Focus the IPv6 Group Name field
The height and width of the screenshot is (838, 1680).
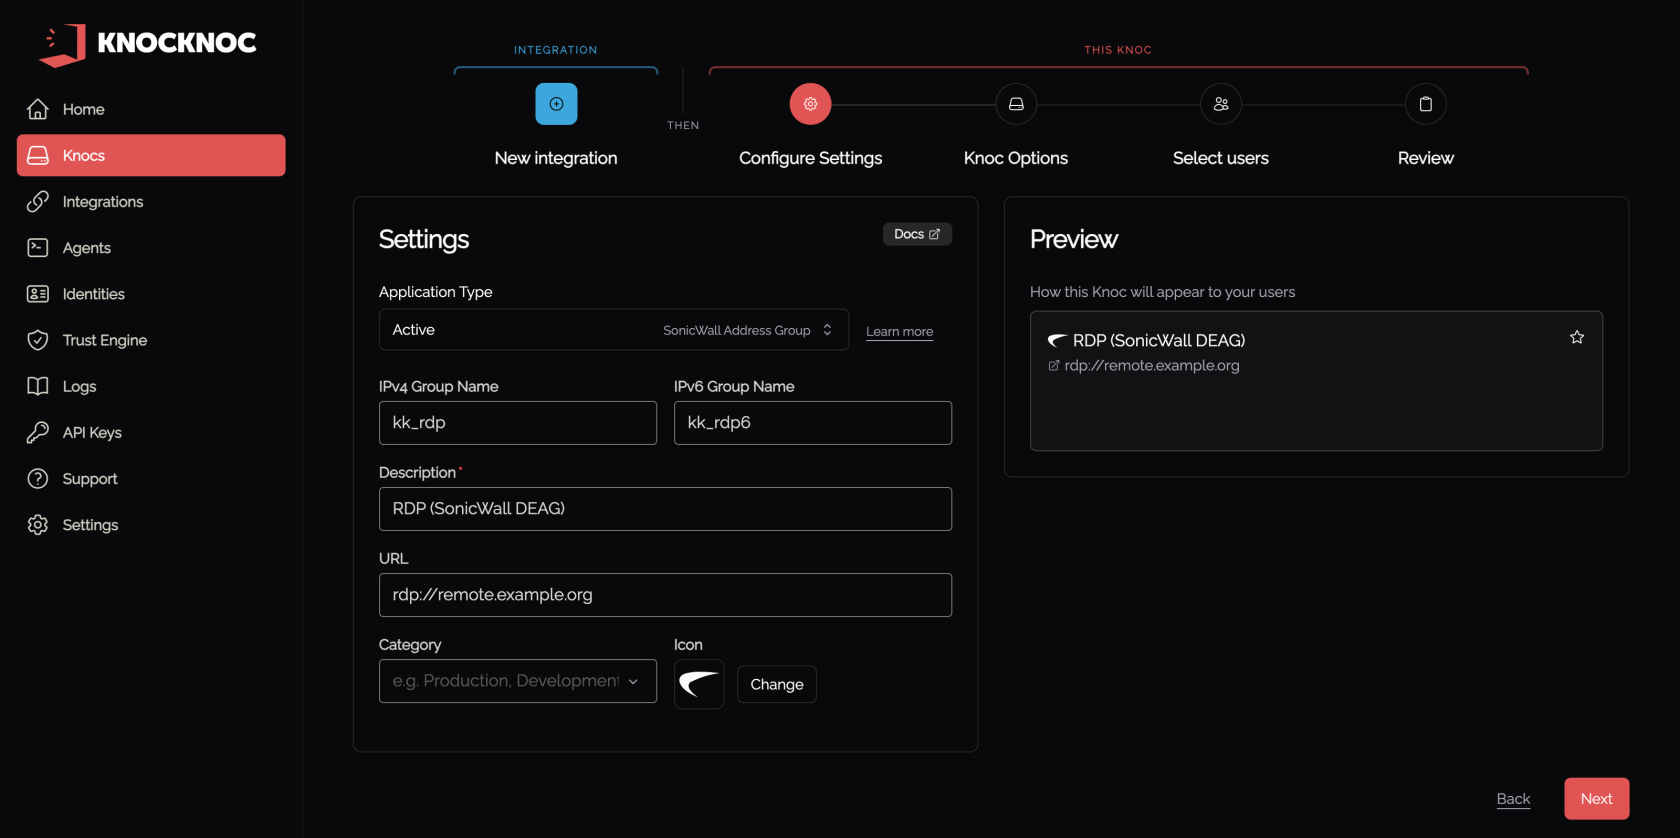tap(813, 423)
